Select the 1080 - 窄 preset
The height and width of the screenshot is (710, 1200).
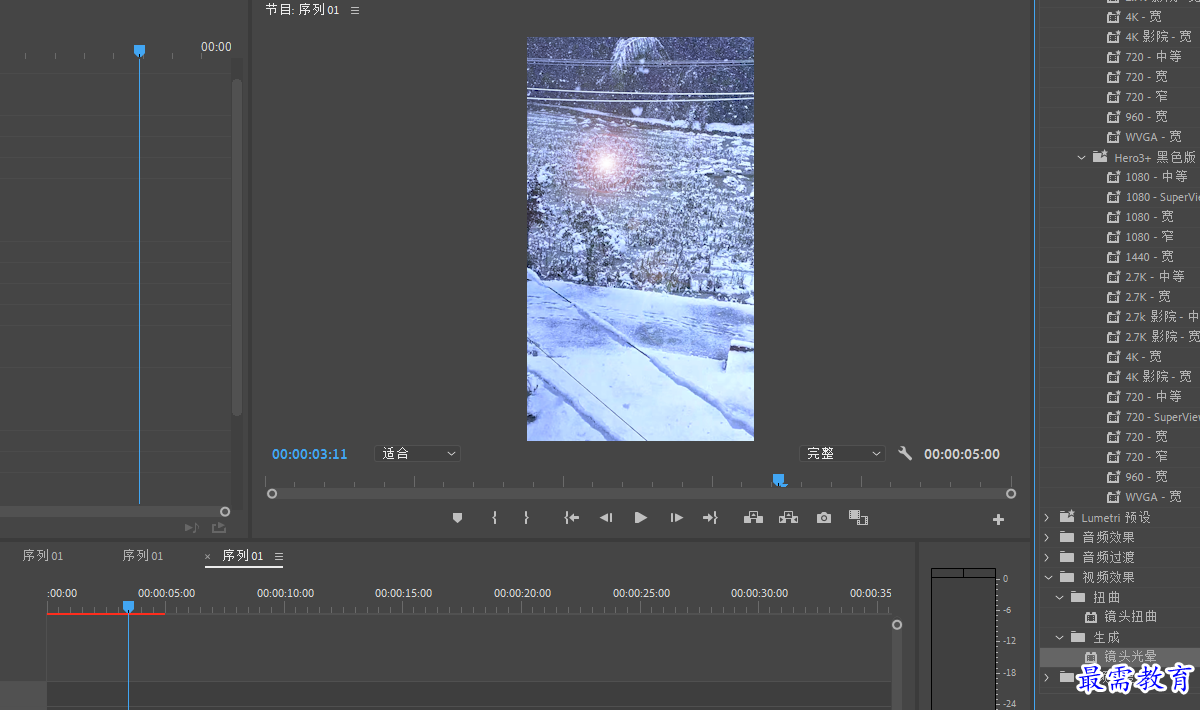click(x=1149, y=237)
